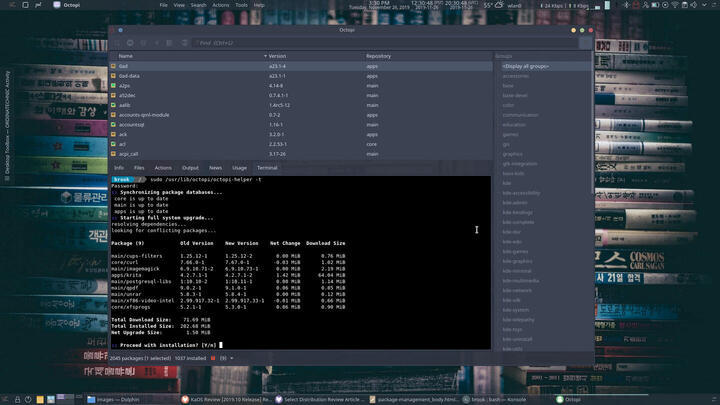Select the ack package row
Image resolution: width=720 pixels, height=405 pixels.
tap(301, 135)
